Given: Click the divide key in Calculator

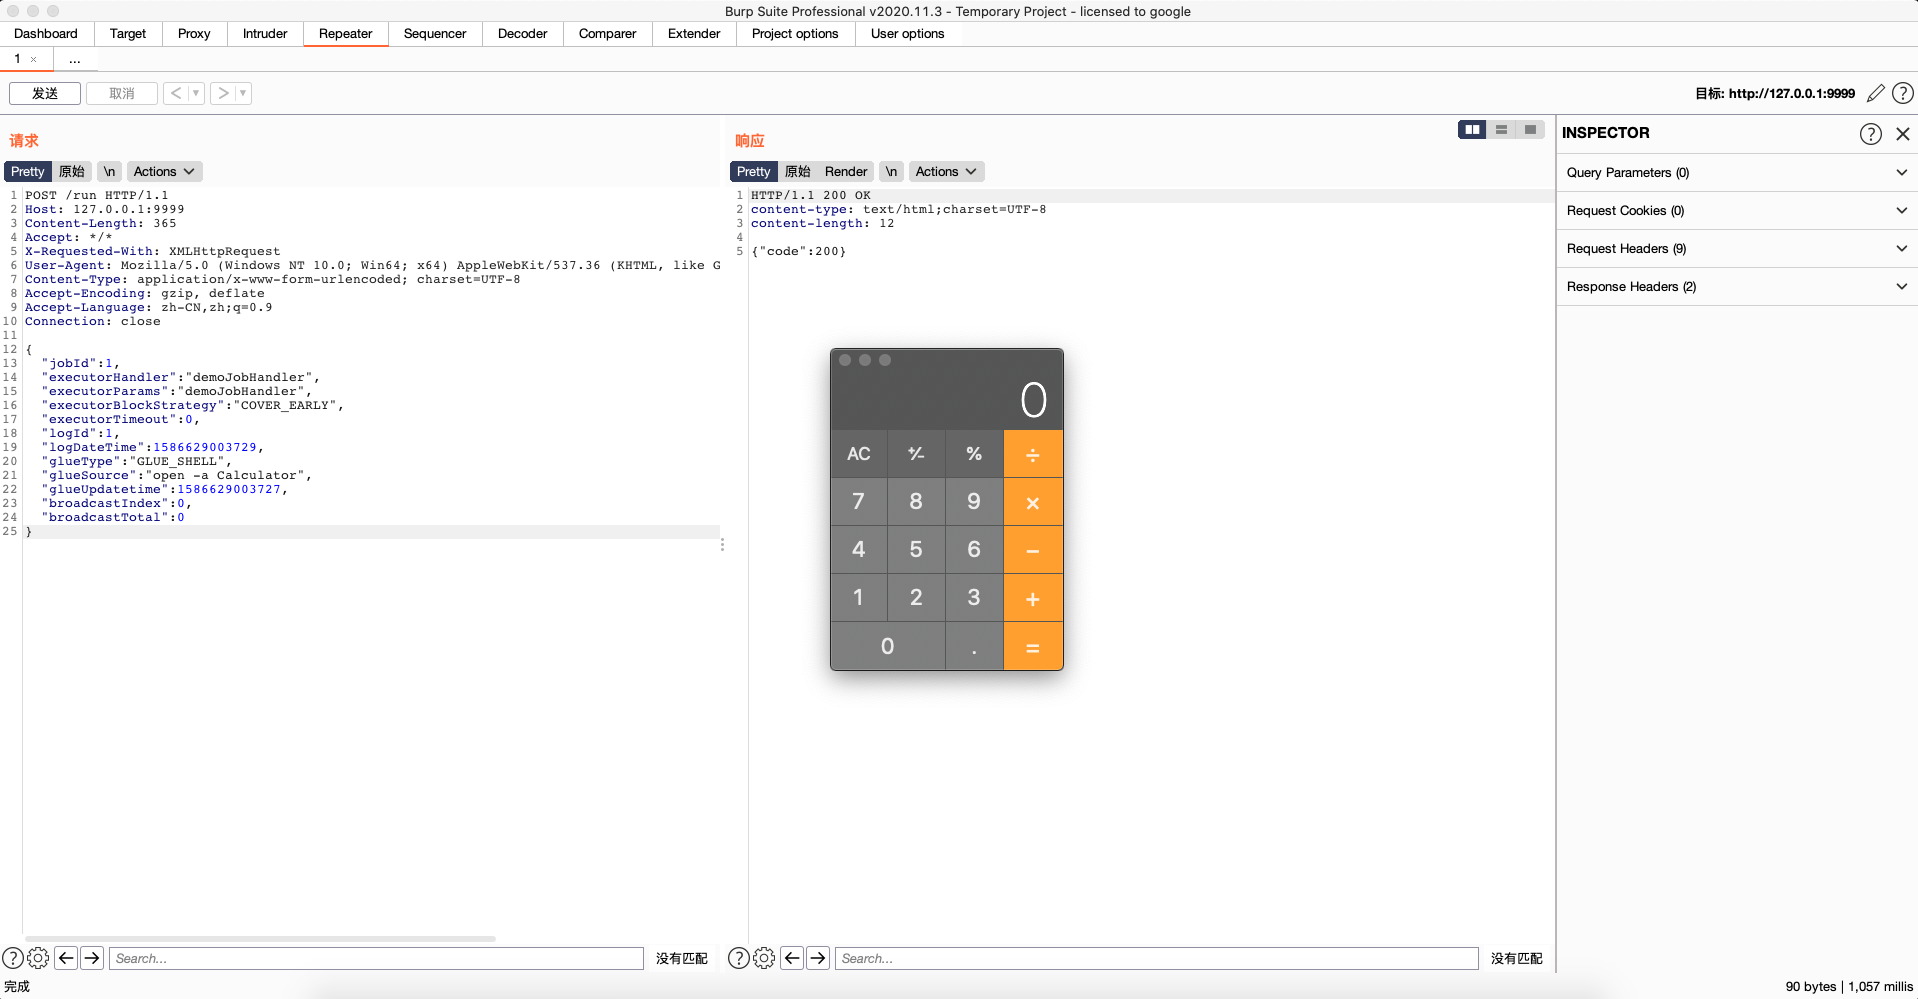Looking at the screenshot, I should click(x=1033, y=454).
